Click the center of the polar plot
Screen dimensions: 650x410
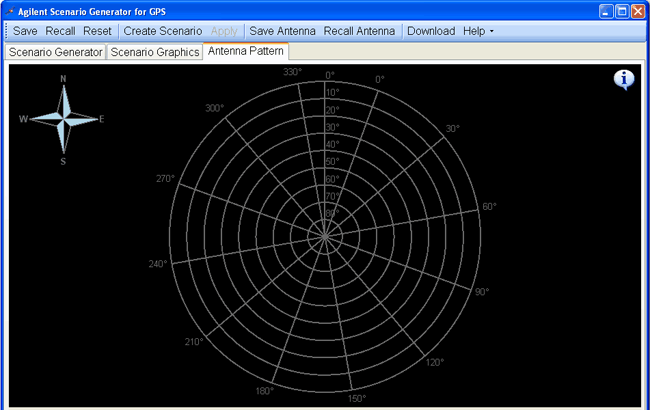pyautogui.click(x=324, y=234)
